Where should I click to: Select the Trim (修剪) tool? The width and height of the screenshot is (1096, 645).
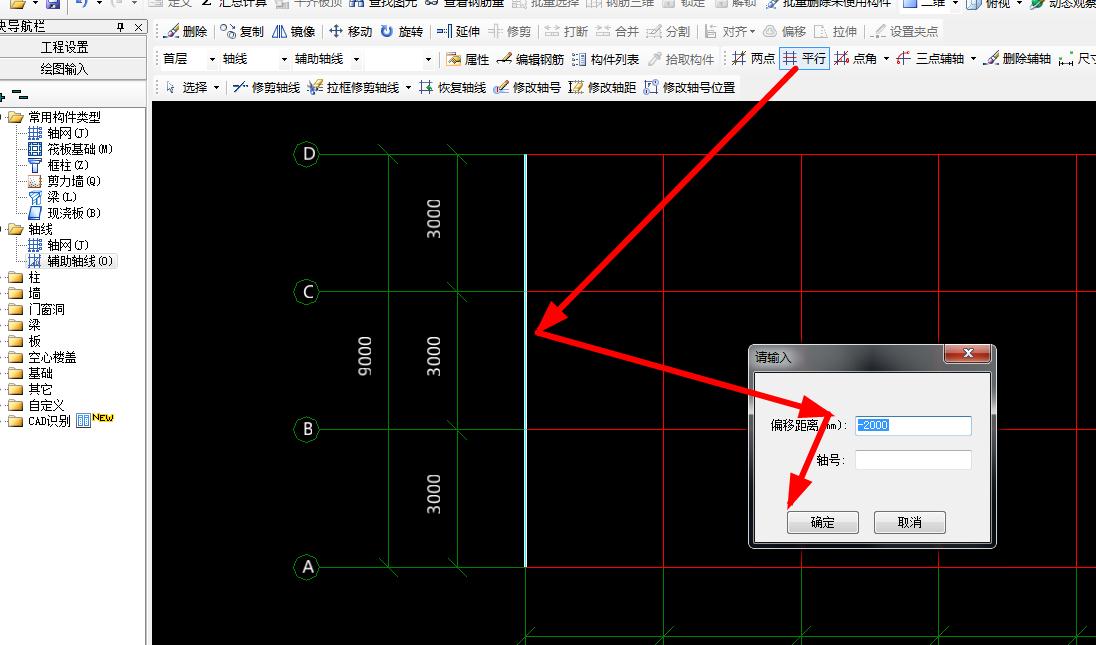(x=510, y=31)
